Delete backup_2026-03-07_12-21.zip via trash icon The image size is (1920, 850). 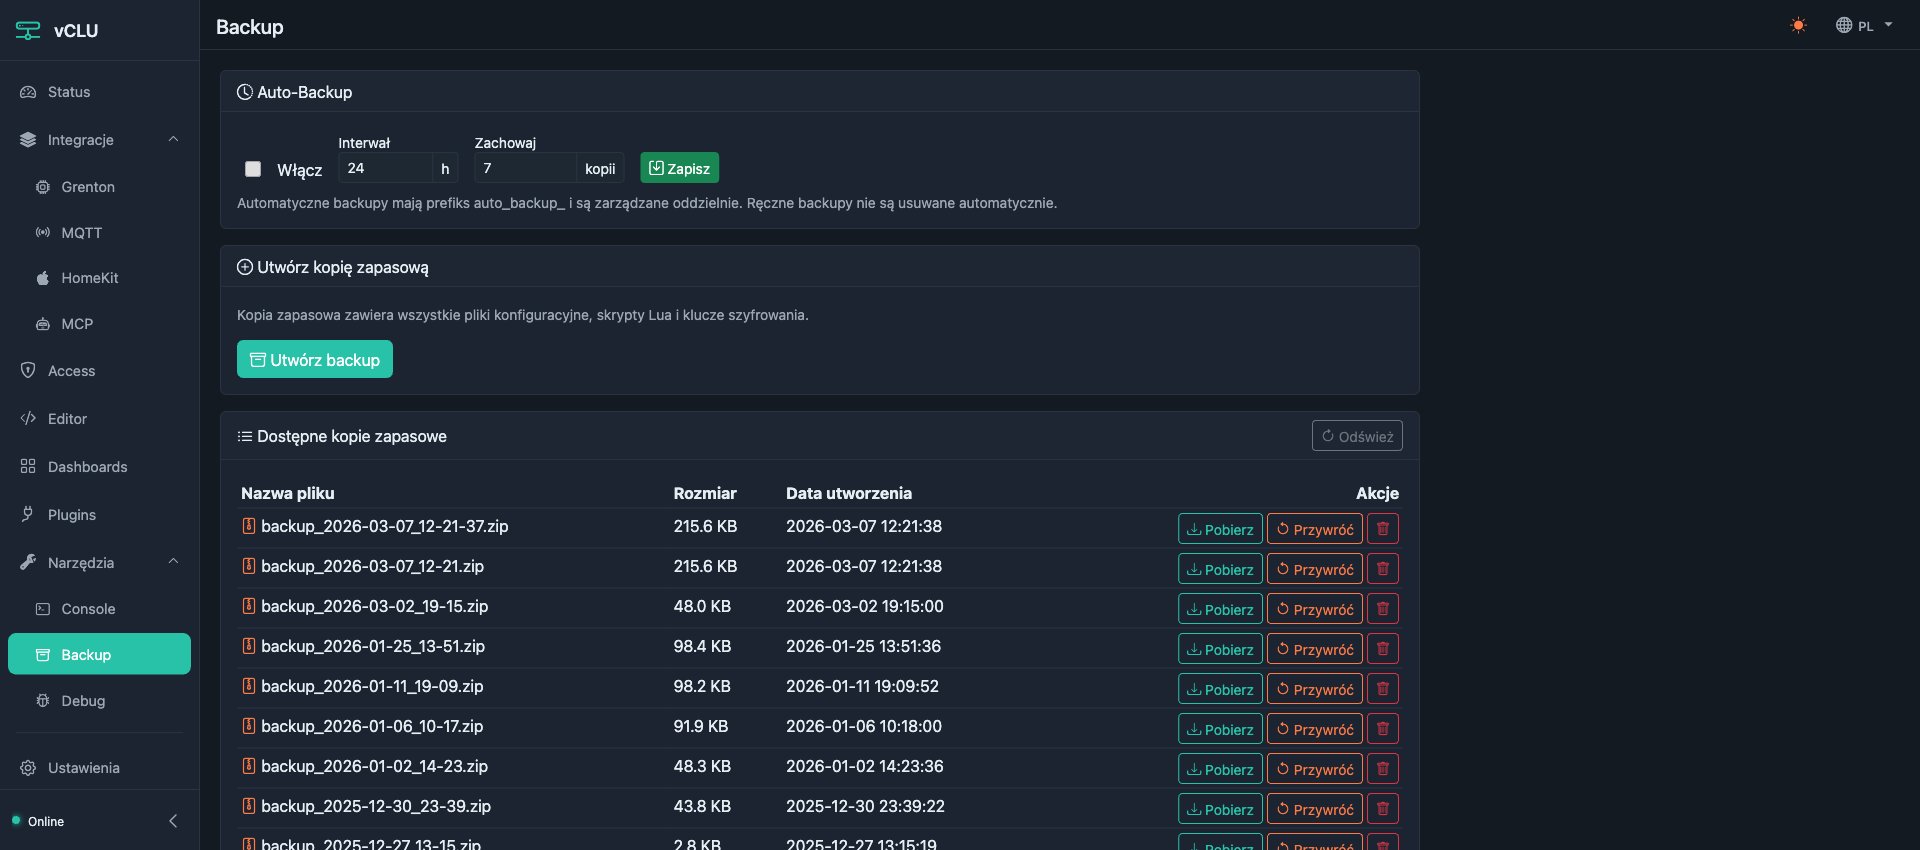(1383, 569)
